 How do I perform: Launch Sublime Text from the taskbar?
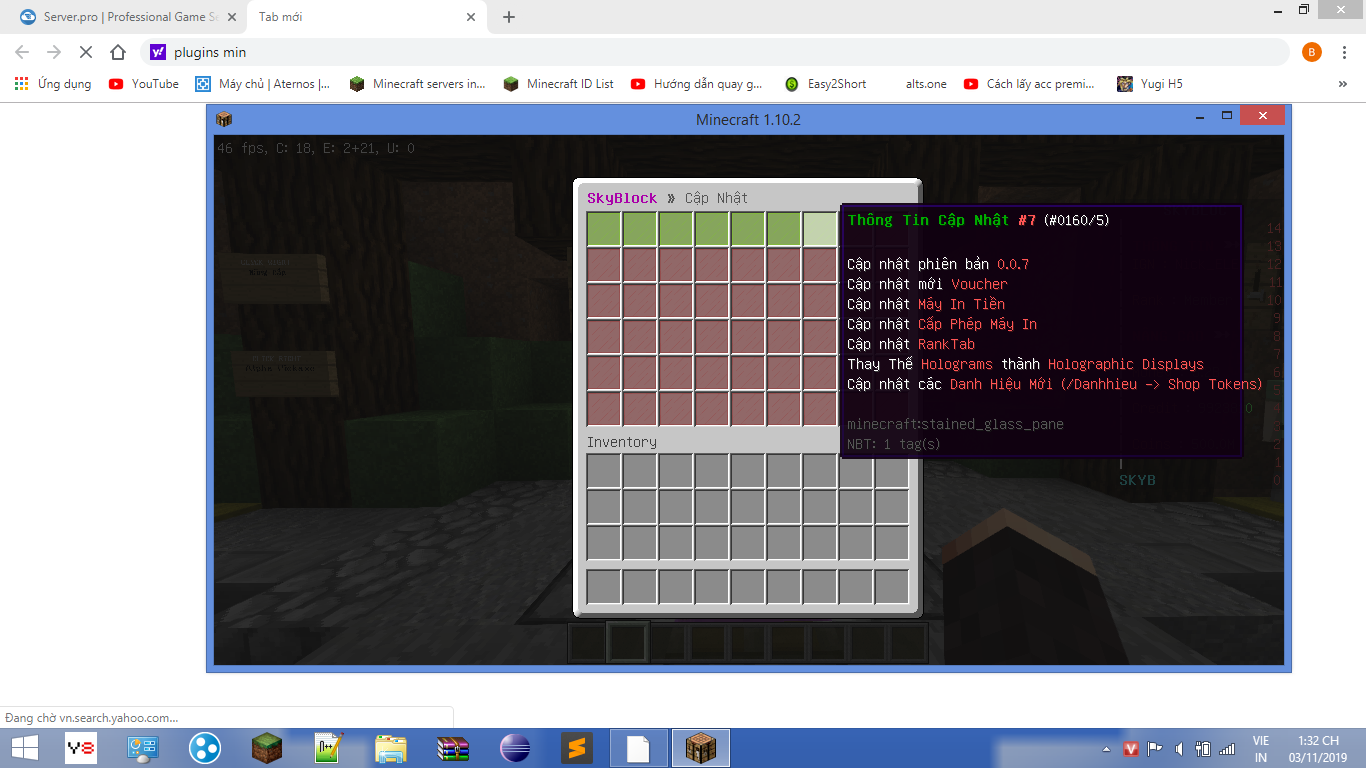(575, 748)
